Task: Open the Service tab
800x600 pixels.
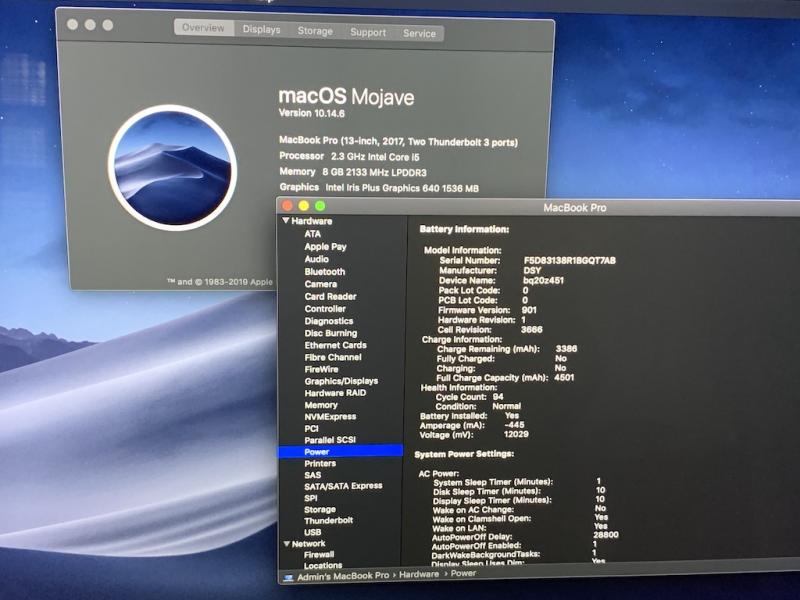Action: pyautogui.click(x=419, y=34)
